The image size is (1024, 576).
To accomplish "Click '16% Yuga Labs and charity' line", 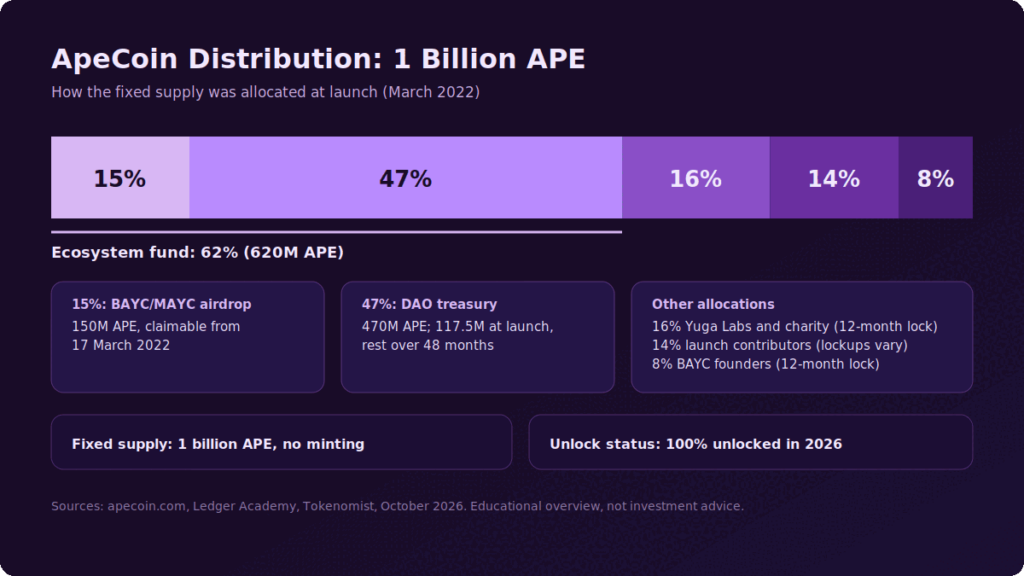I will [x=795, y=327].
